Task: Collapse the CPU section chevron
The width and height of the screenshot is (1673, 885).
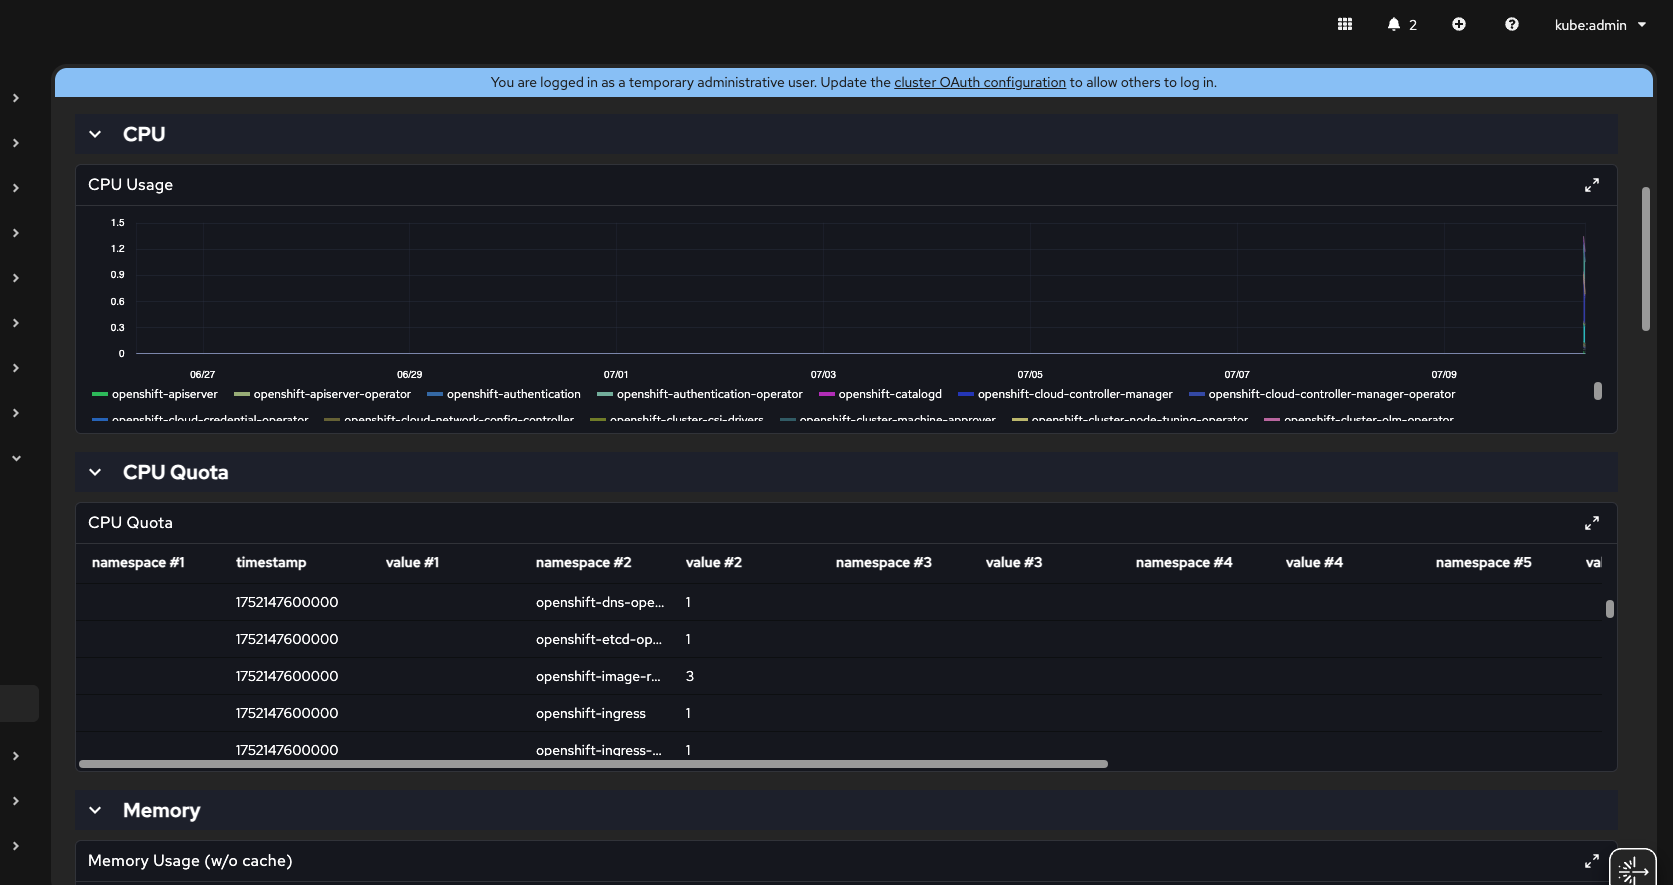Action: click(x=95, y=134)
